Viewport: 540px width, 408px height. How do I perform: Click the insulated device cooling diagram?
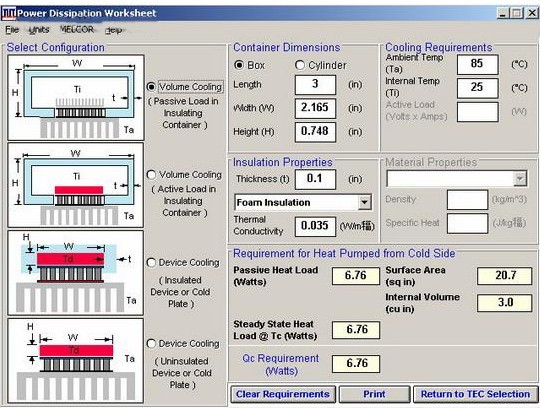click(76, 273)
